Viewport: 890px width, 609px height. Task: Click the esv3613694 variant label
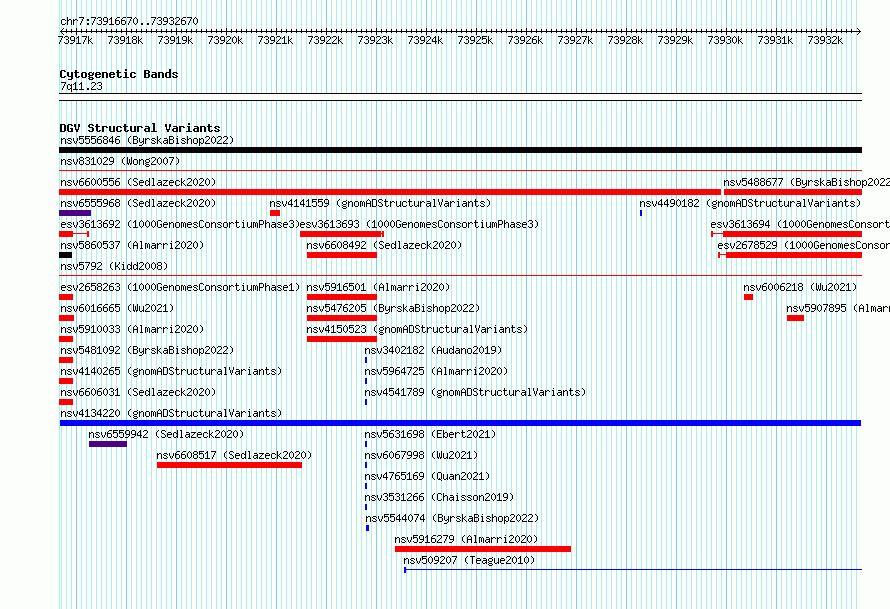(x=800, y=224)
